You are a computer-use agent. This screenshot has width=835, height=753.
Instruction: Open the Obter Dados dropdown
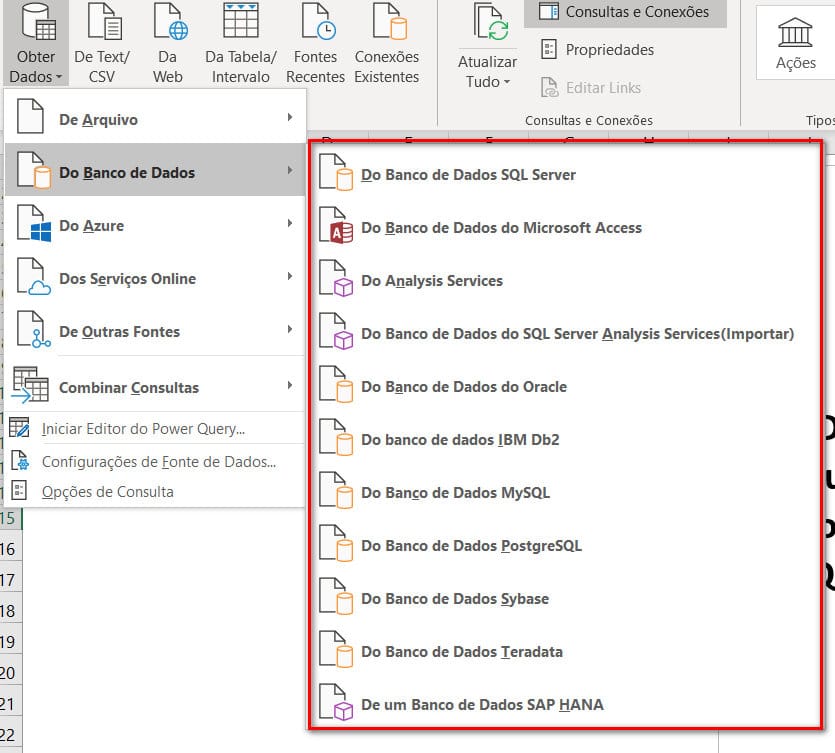36,44
